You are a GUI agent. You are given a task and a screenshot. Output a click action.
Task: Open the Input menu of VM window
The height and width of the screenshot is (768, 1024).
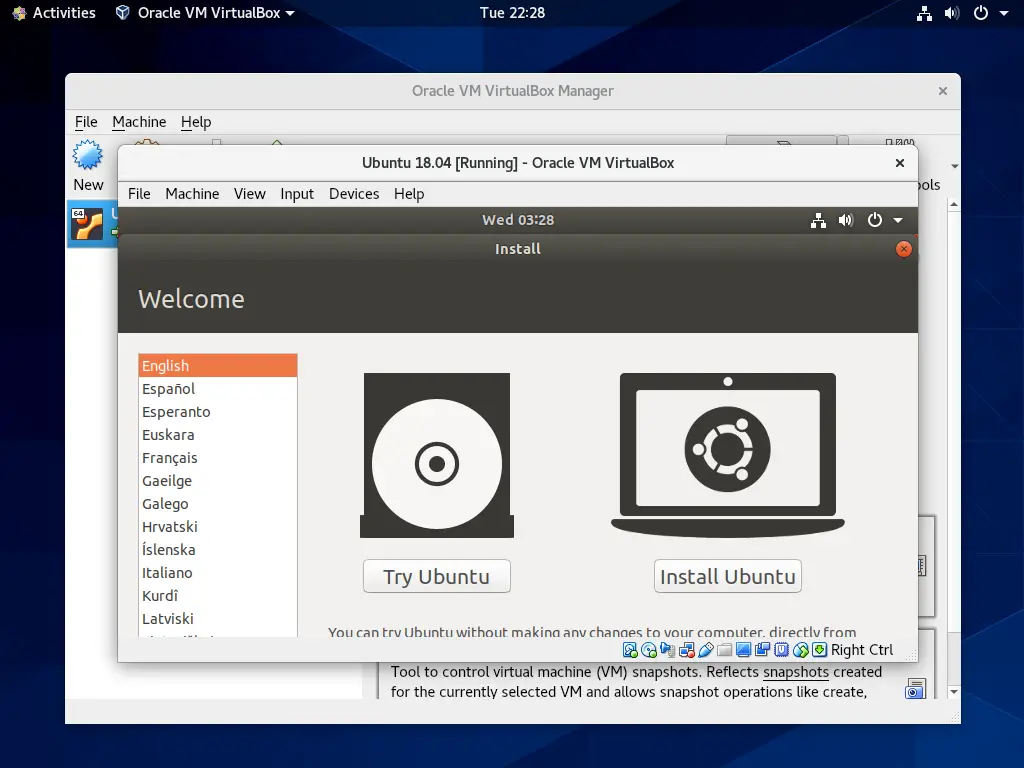click(x=297, y=194)
